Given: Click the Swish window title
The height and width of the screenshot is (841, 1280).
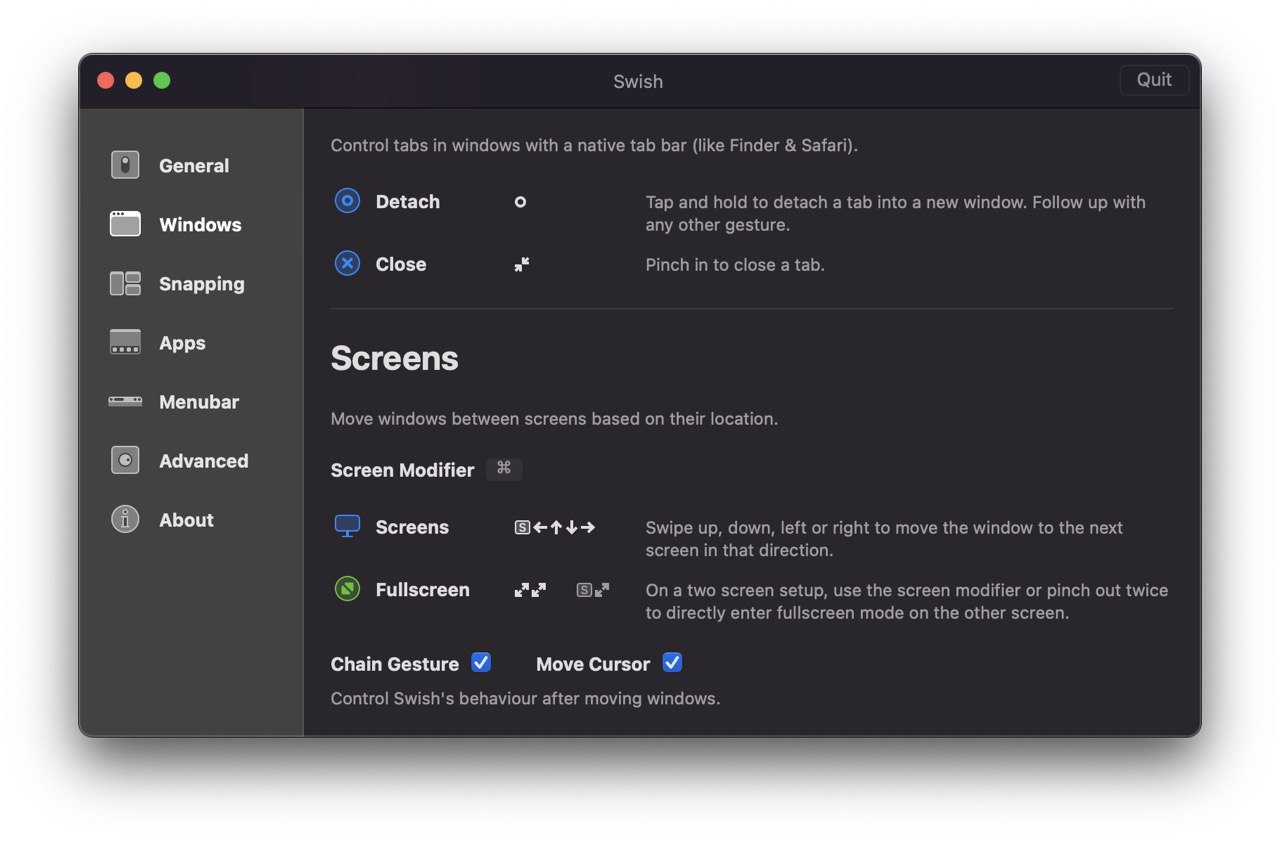Looking at the screenshot, I should click(x=638, y=82).
